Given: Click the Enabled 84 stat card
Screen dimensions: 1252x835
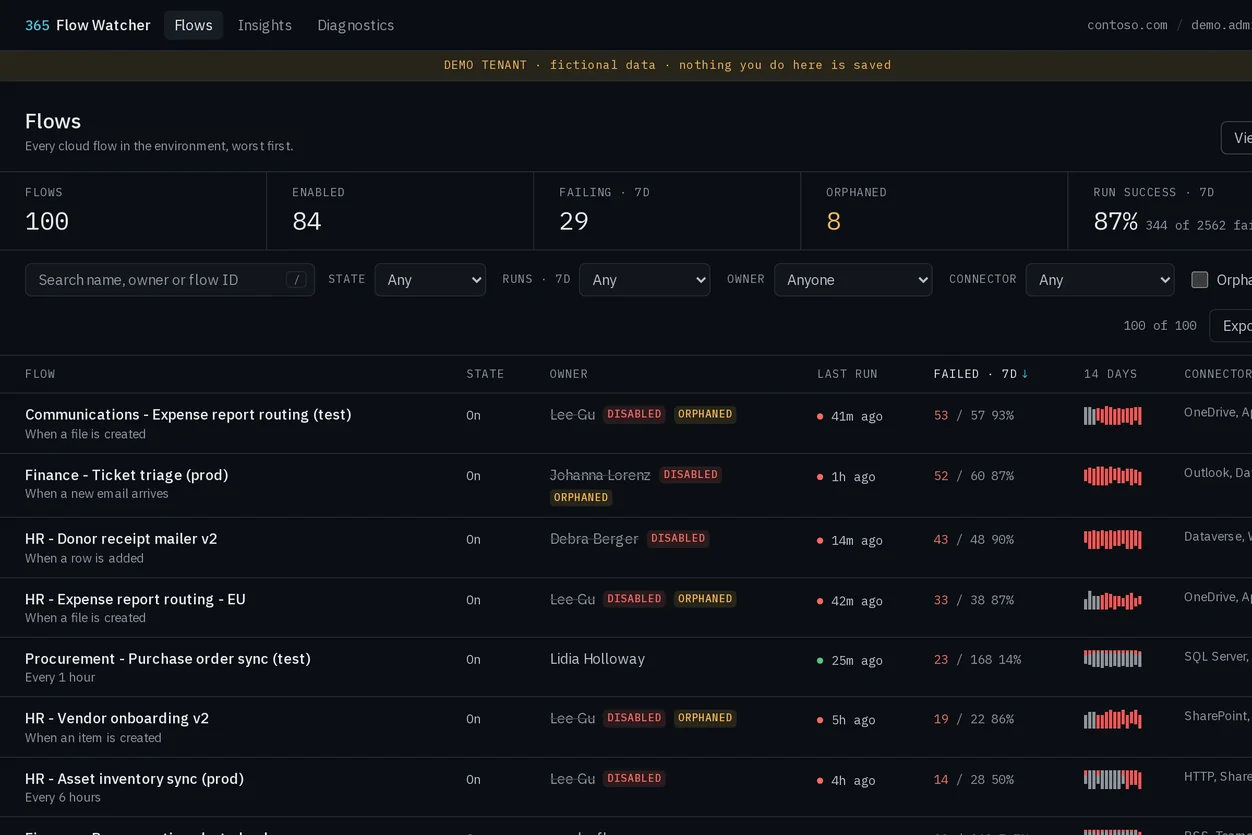Looking at the screenshot, I should (x=400, y=210).
